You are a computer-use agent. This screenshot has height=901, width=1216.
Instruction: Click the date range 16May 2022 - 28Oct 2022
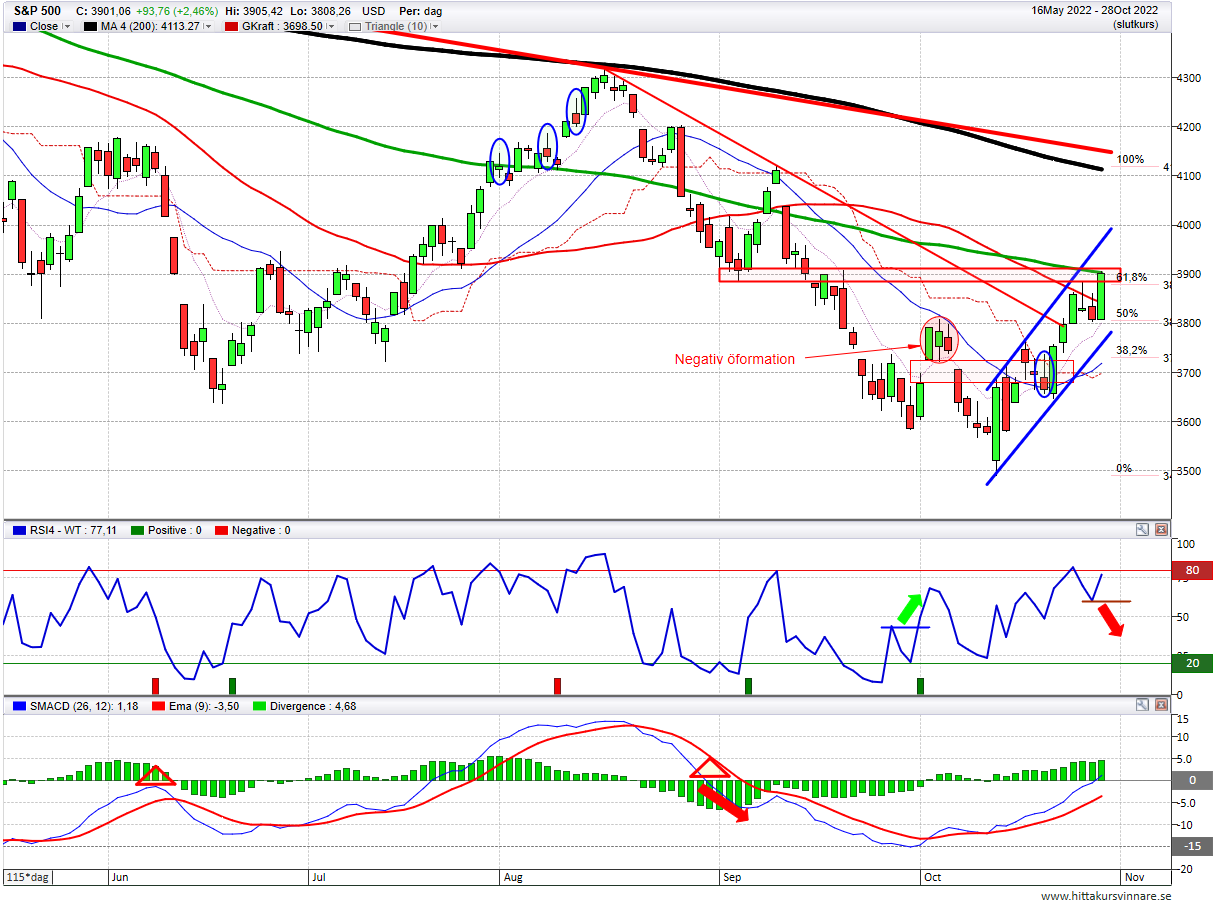pos(1095,10)
